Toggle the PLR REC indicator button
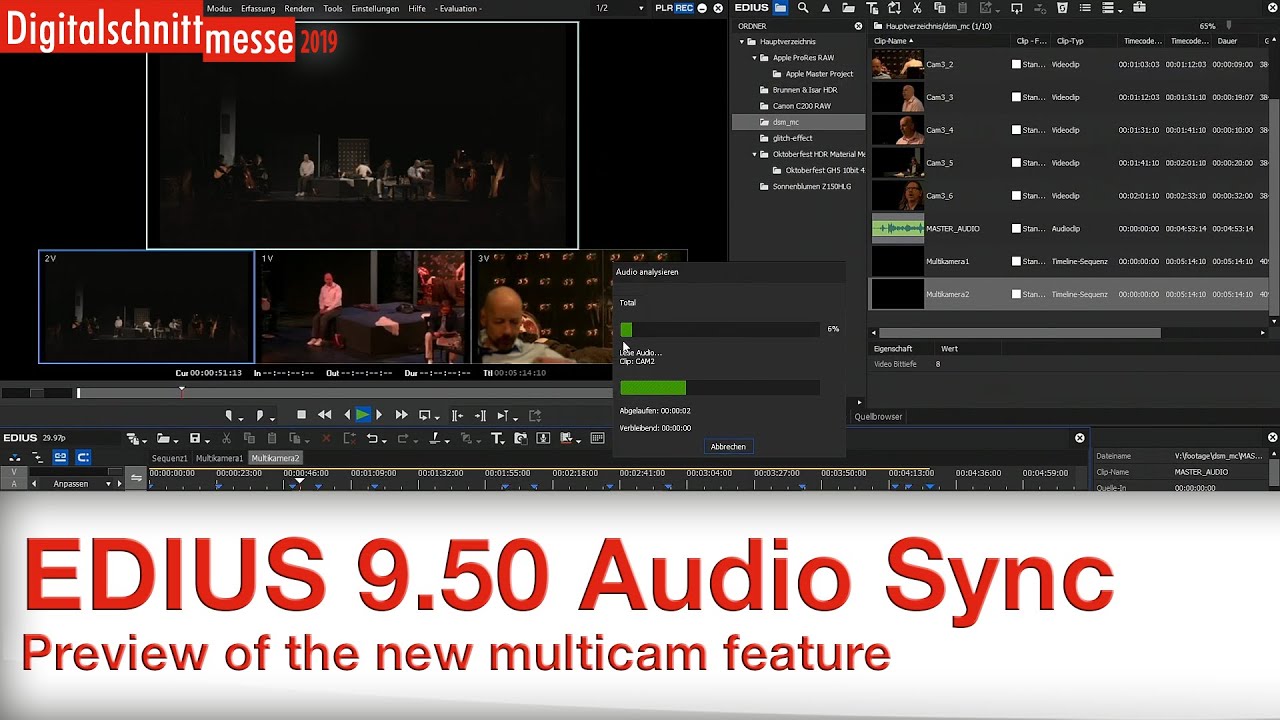The height and width of the screenshot is (720, 1280). 674,8
